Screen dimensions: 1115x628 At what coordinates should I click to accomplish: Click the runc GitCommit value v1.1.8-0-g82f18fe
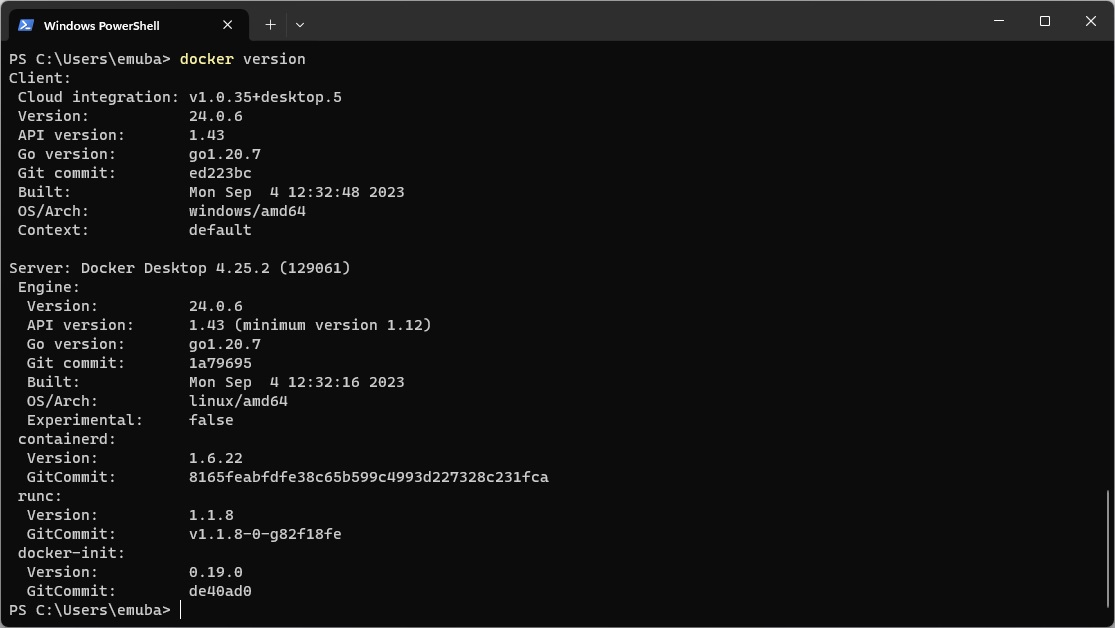pyautogui.click(x=265, y=534)
